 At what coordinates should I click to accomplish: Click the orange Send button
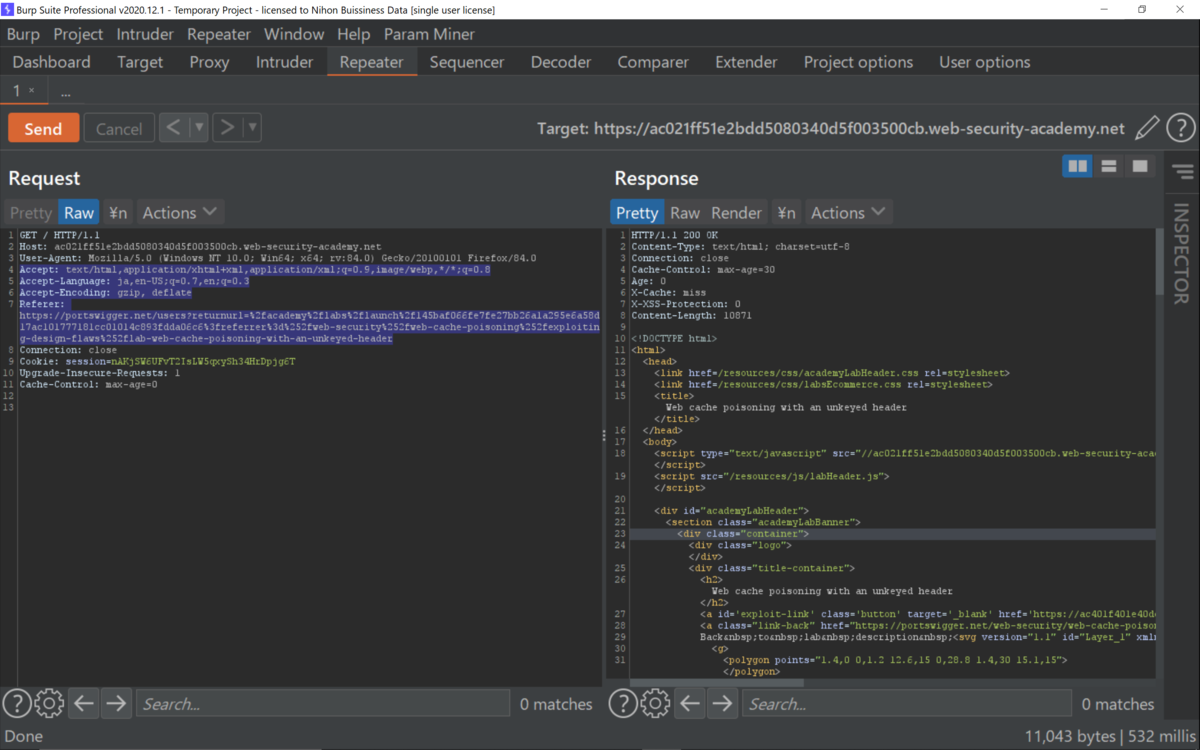click(43, 128)
